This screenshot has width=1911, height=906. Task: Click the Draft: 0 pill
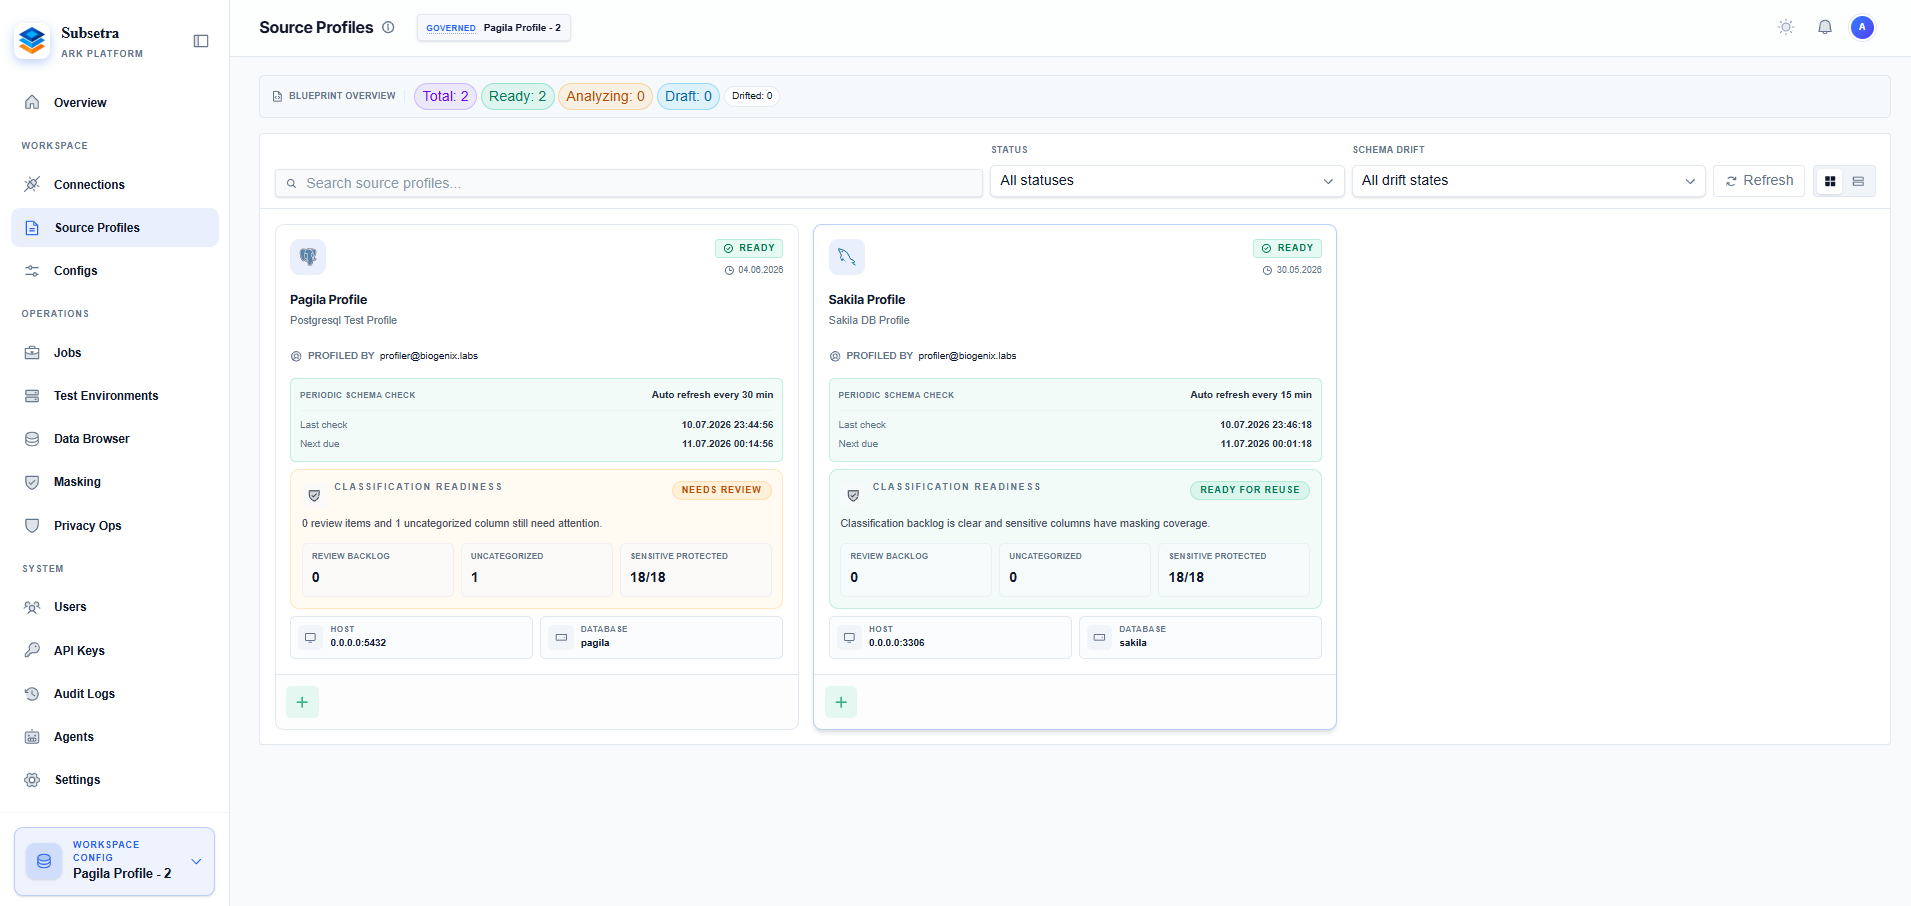688,97
